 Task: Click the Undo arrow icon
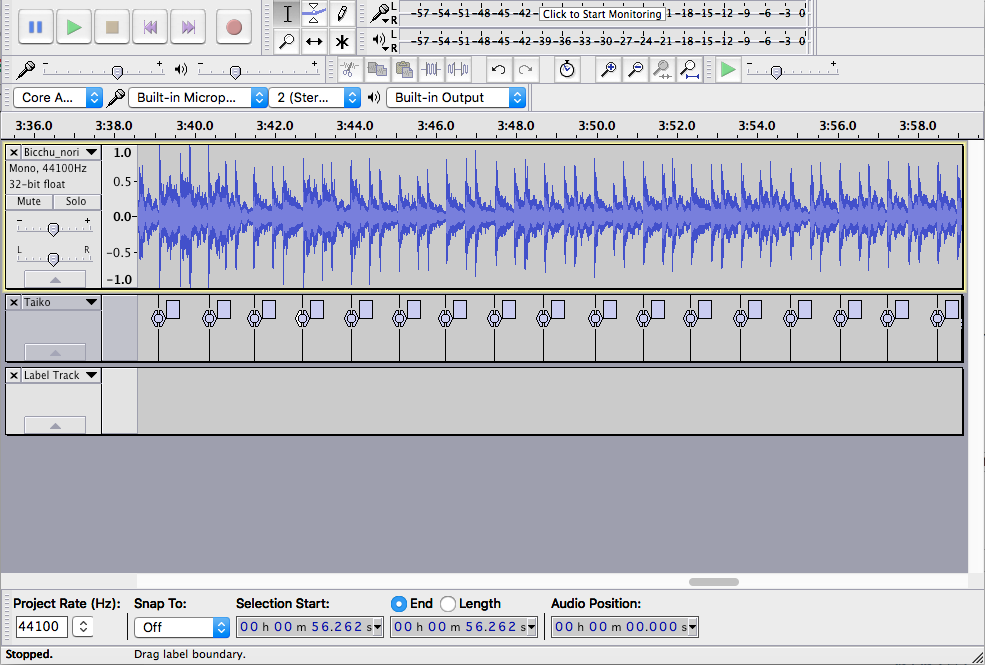pos(499,69)
